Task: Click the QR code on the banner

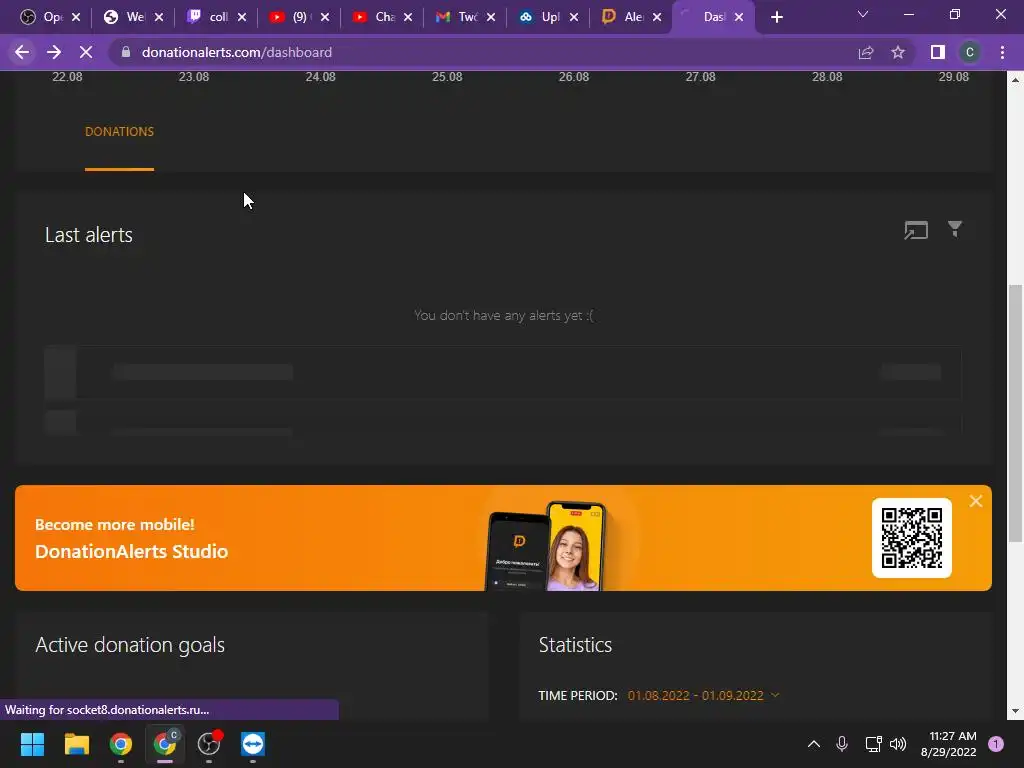Action: pos(912,538)
